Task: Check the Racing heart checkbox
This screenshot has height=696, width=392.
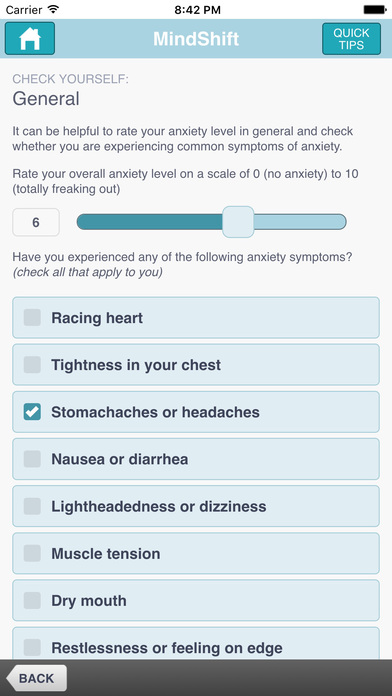Action: point(32,318)
